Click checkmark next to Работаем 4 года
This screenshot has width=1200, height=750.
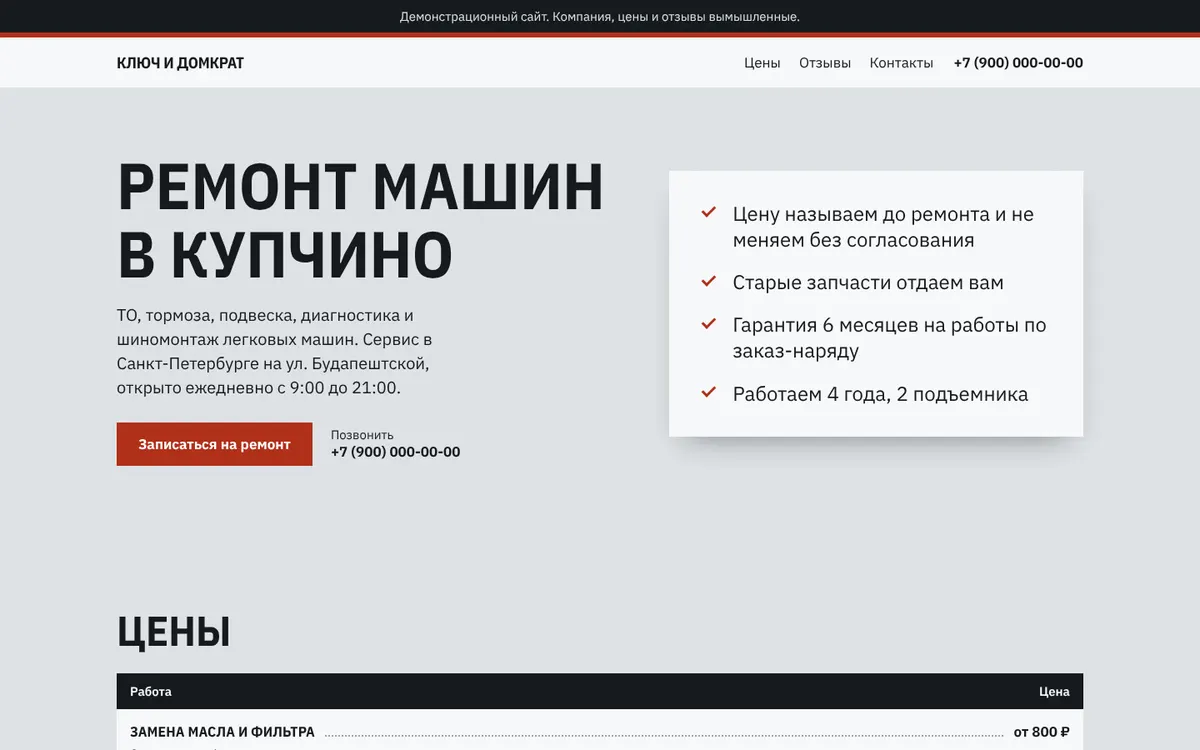[709, 393]
